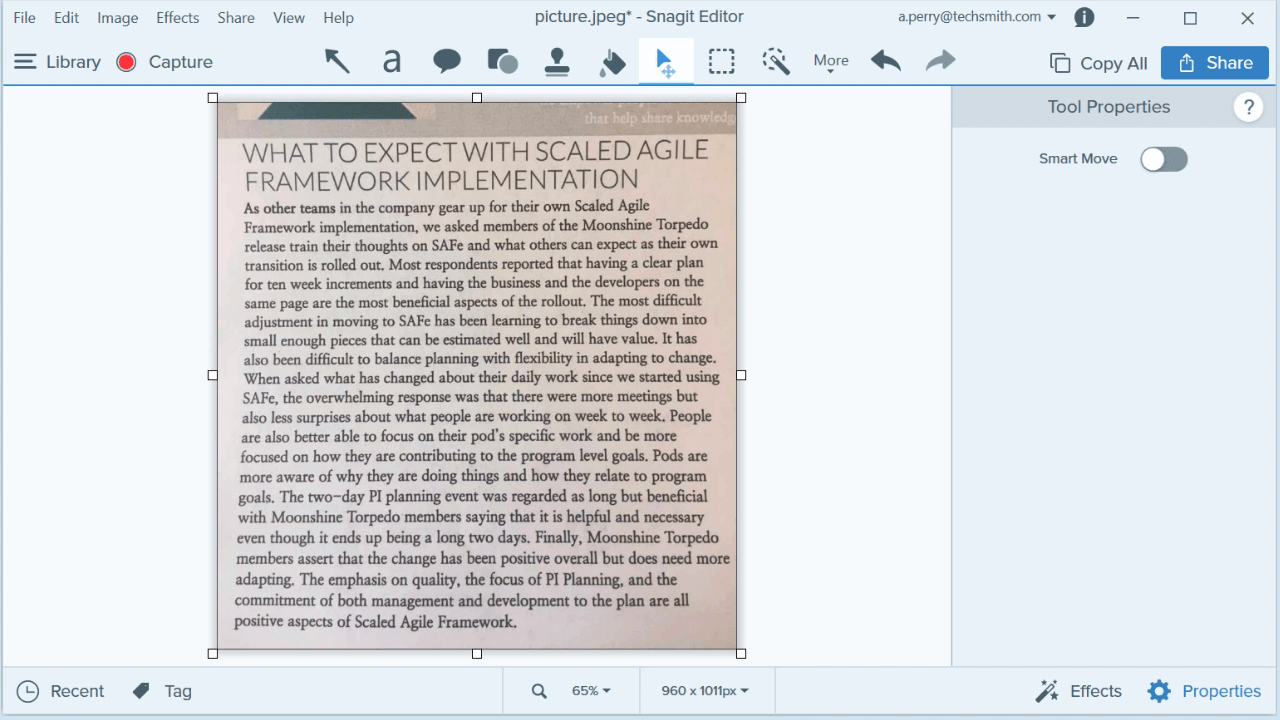Open the Effects panel

tap(1078, 690)
